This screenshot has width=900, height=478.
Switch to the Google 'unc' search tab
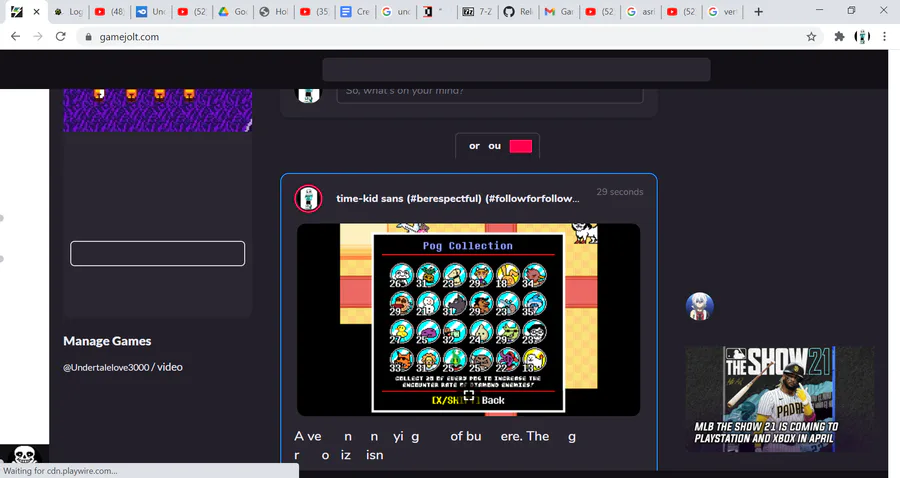pyautogui.click(x=396, y=11)
